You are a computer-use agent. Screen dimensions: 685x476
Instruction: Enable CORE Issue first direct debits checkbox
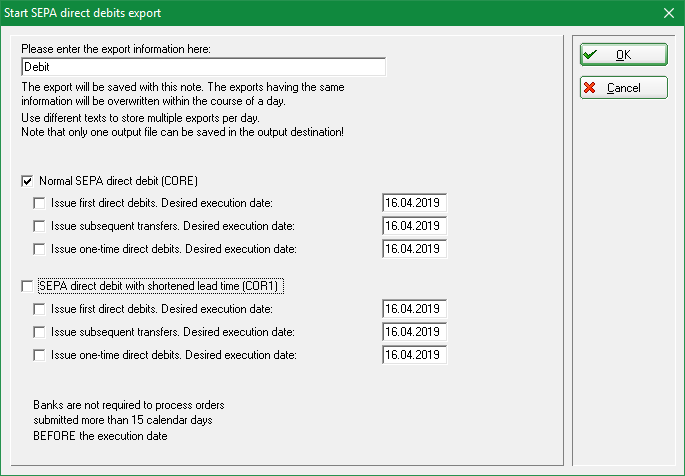[39, 203]
